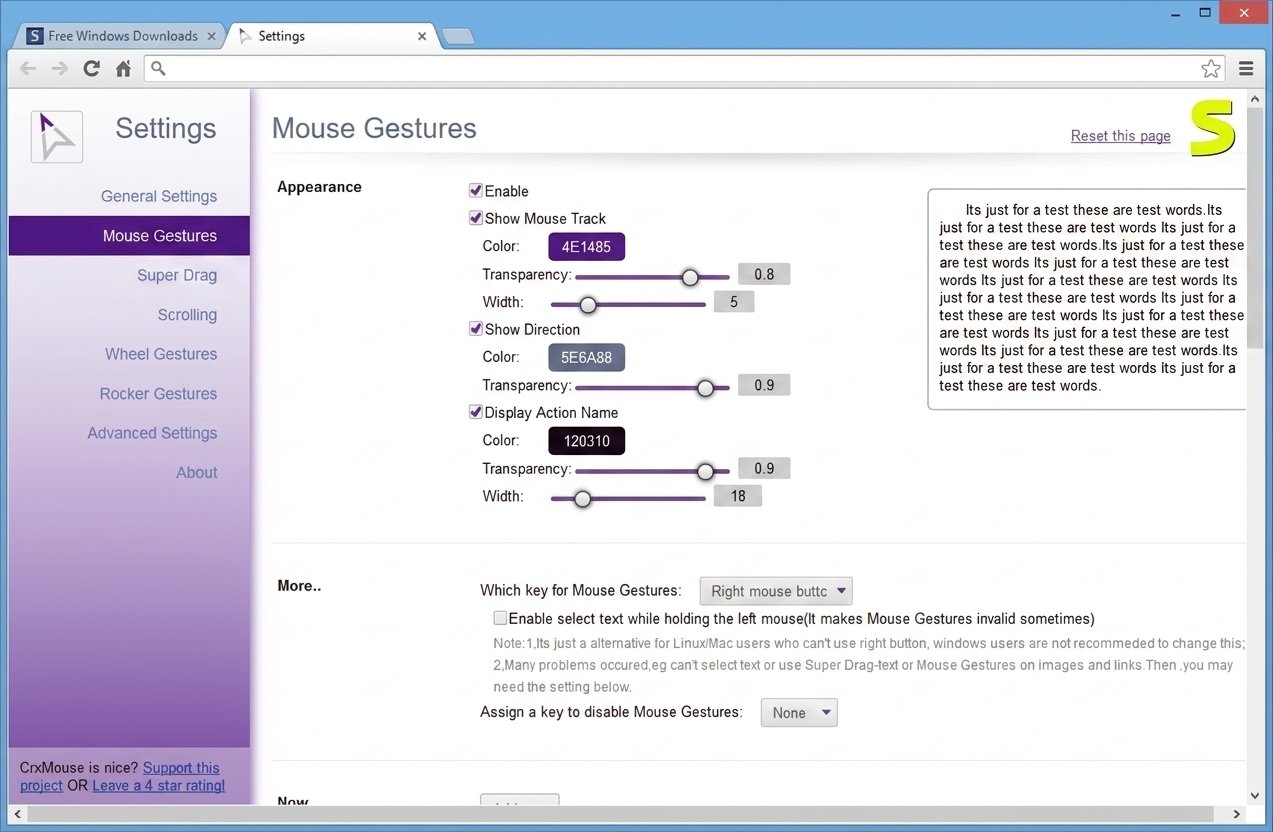
Task: Click the mouse track width value 5
Action: [x=734, y=302]
